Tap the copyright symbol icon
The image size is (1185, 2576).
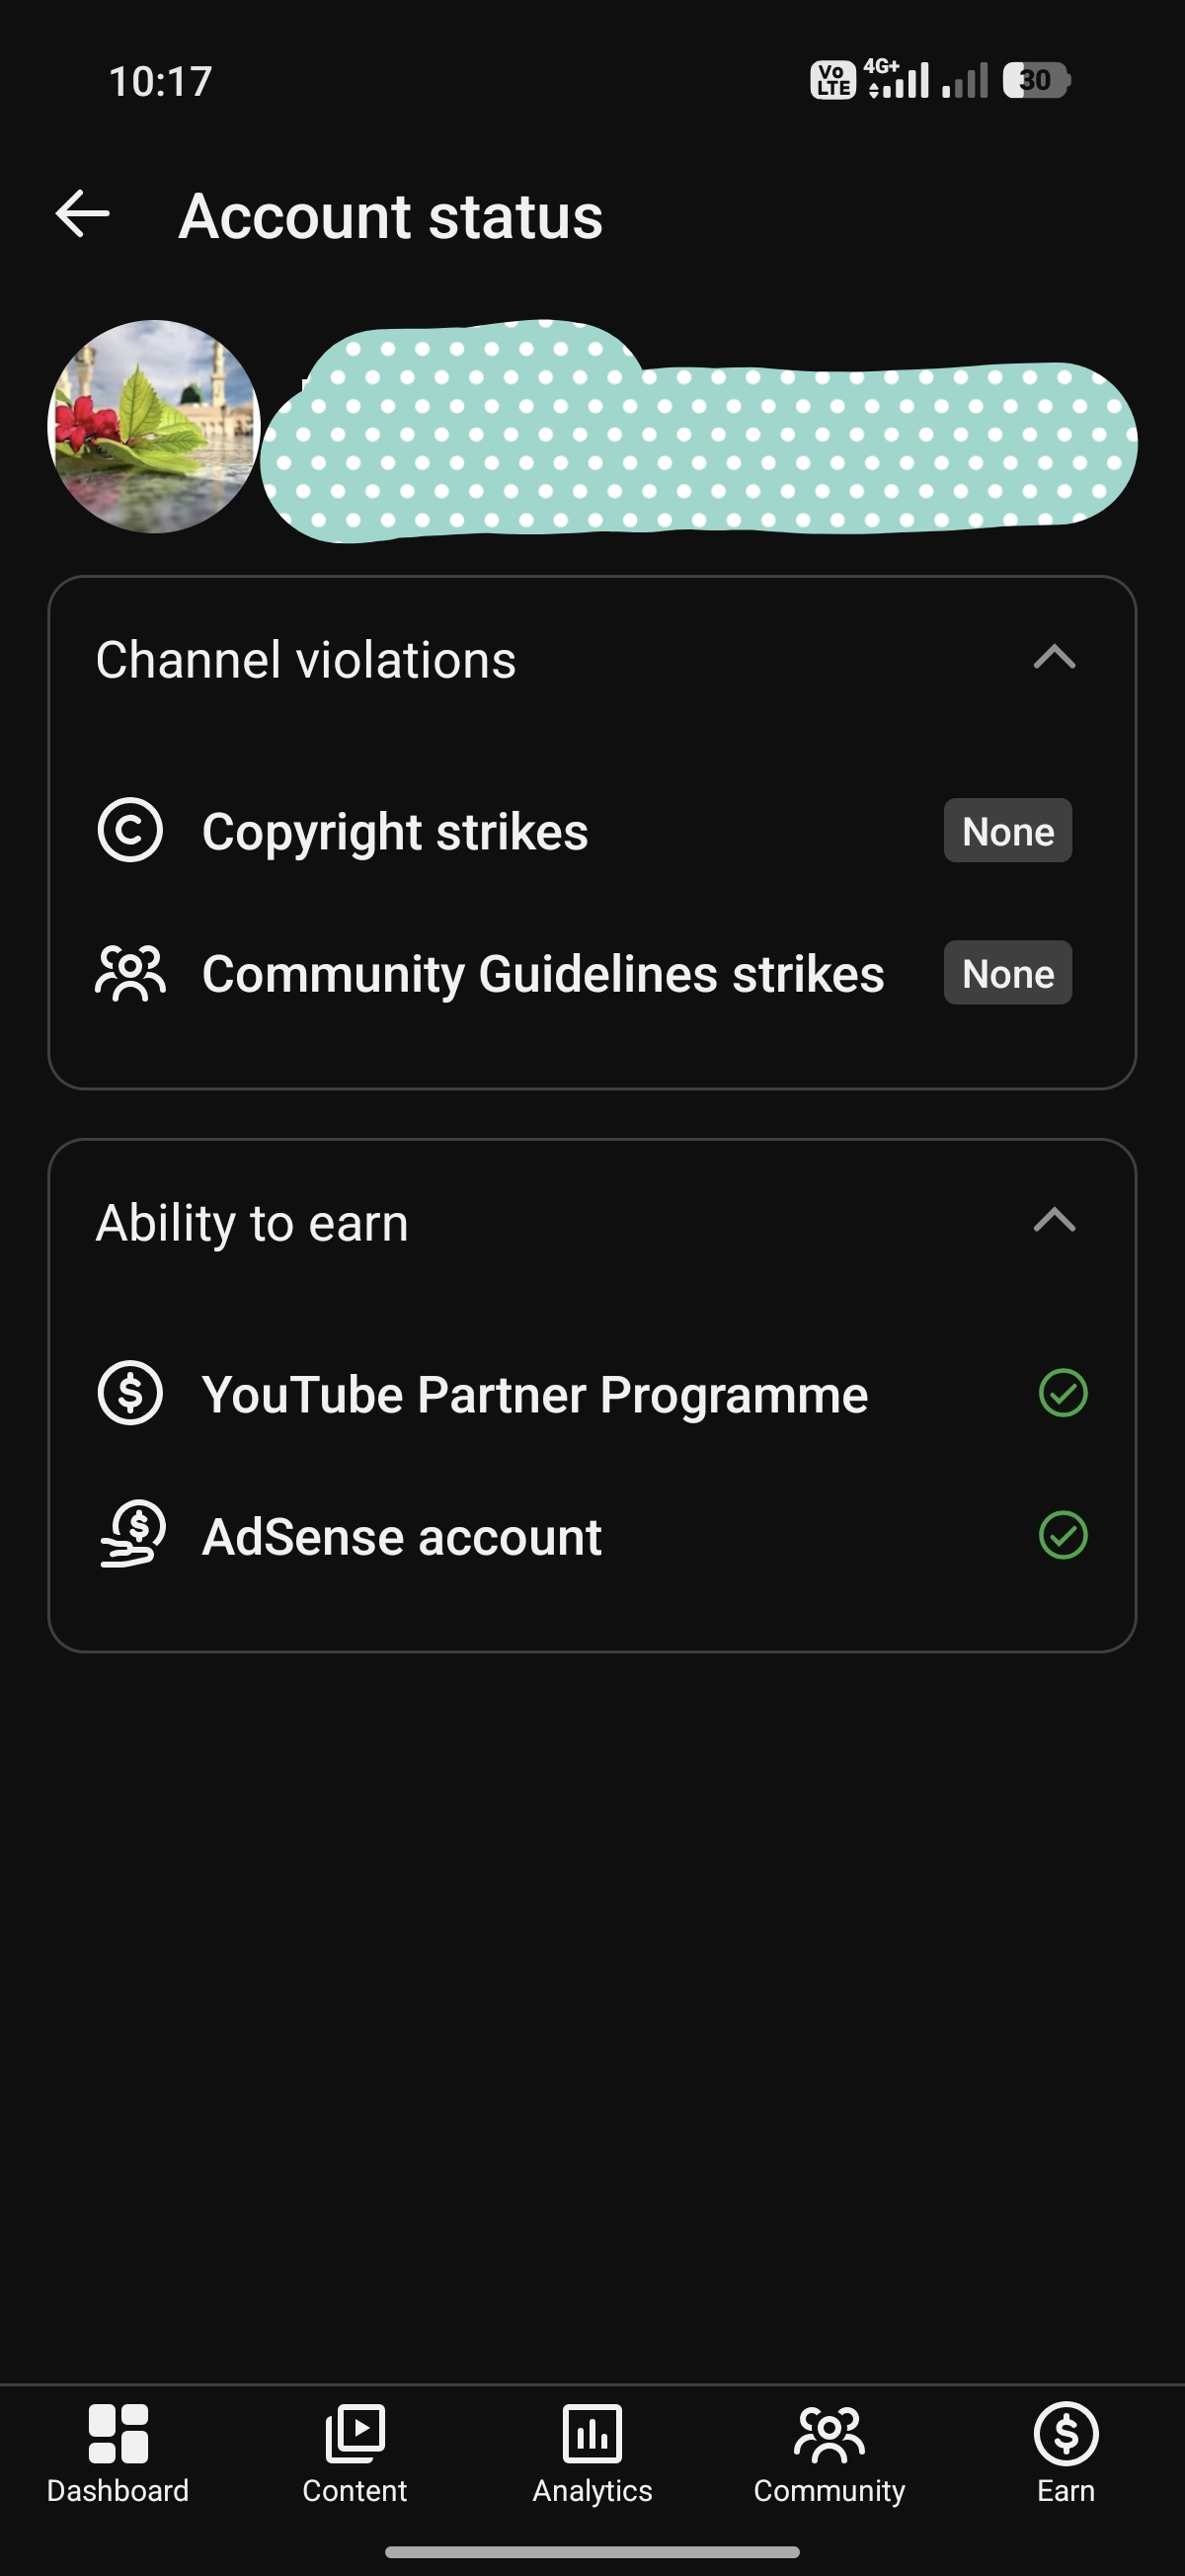(130, 830)
